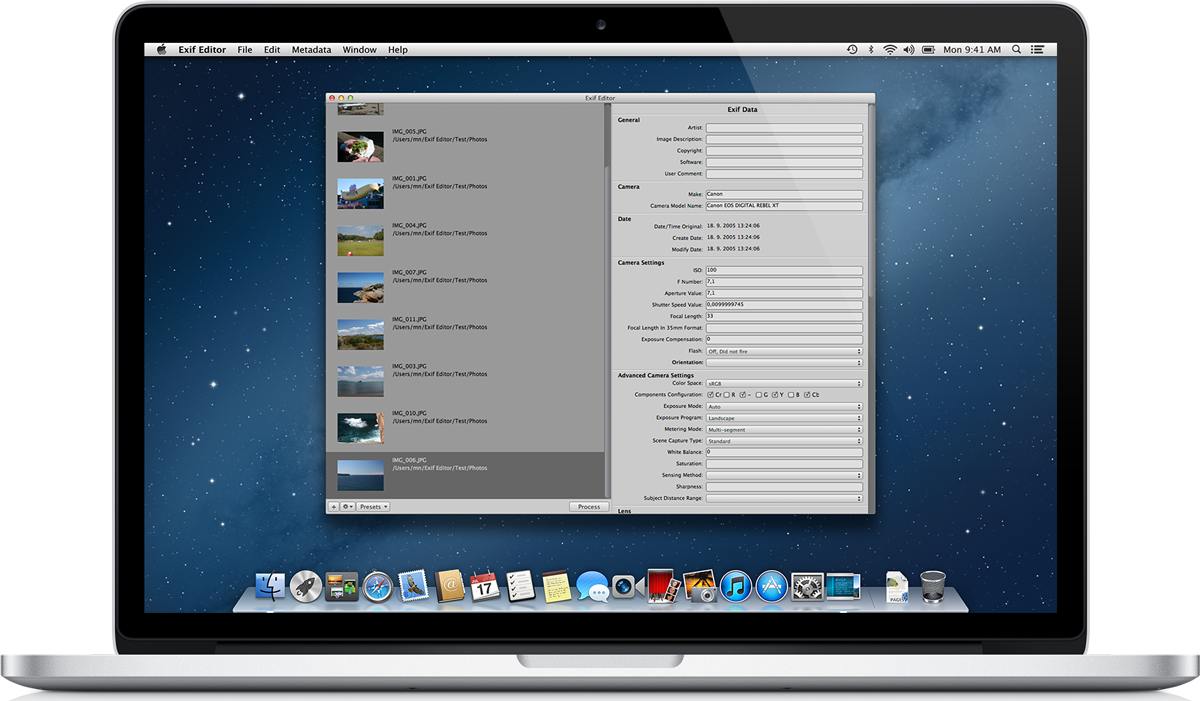Click the Exif Data panel scrollbar
Viewport: 1200px width, 701px height.
point(869,200)
